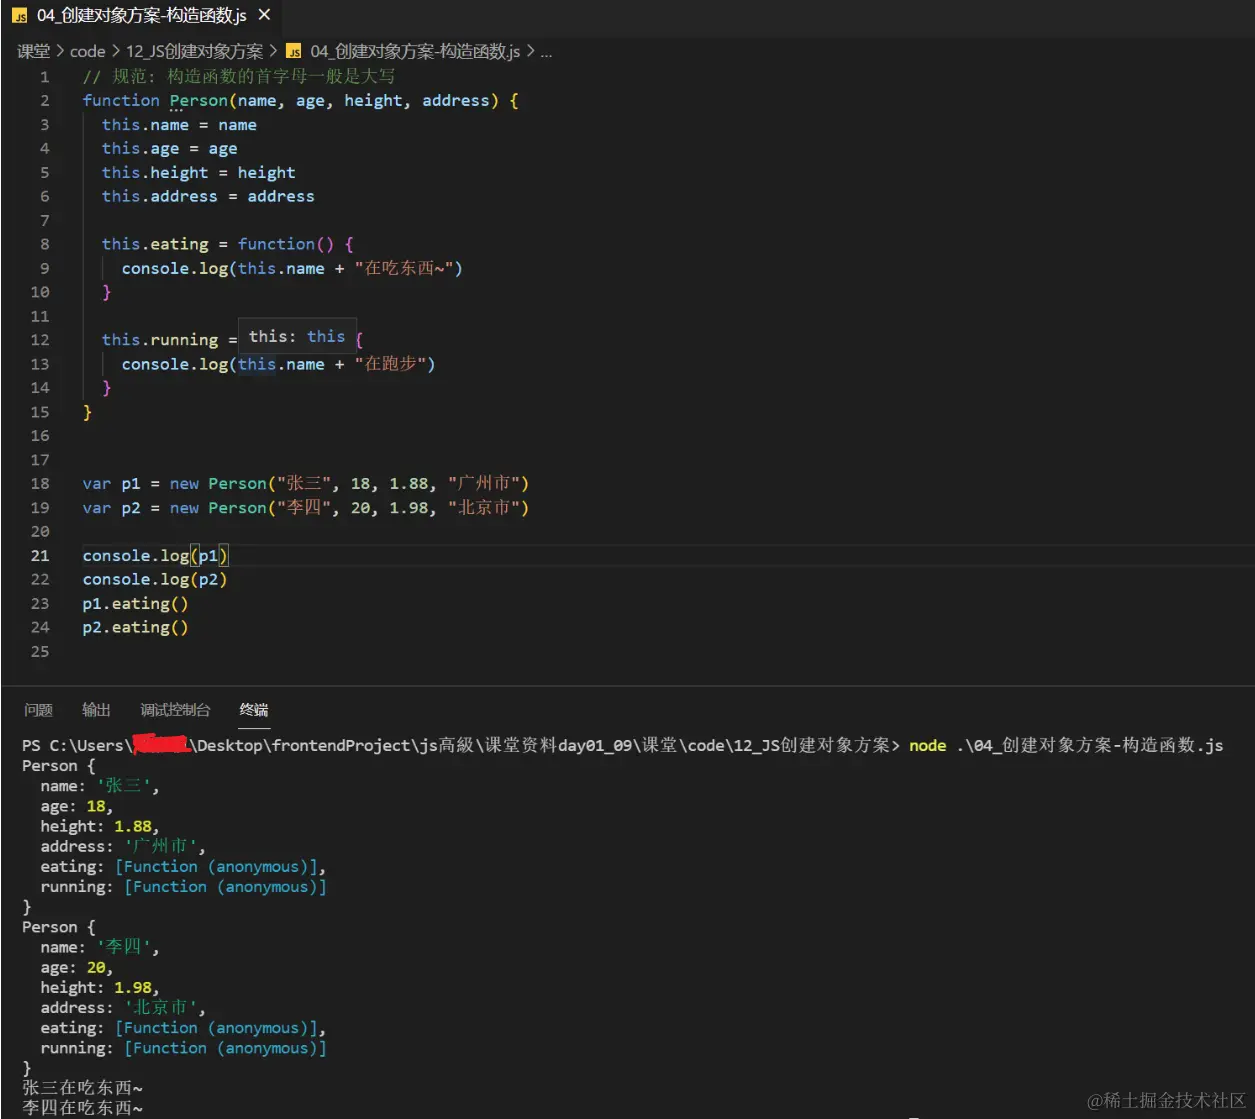
Task: Click terminal output height: 1.98
Action: coord(99,988)
